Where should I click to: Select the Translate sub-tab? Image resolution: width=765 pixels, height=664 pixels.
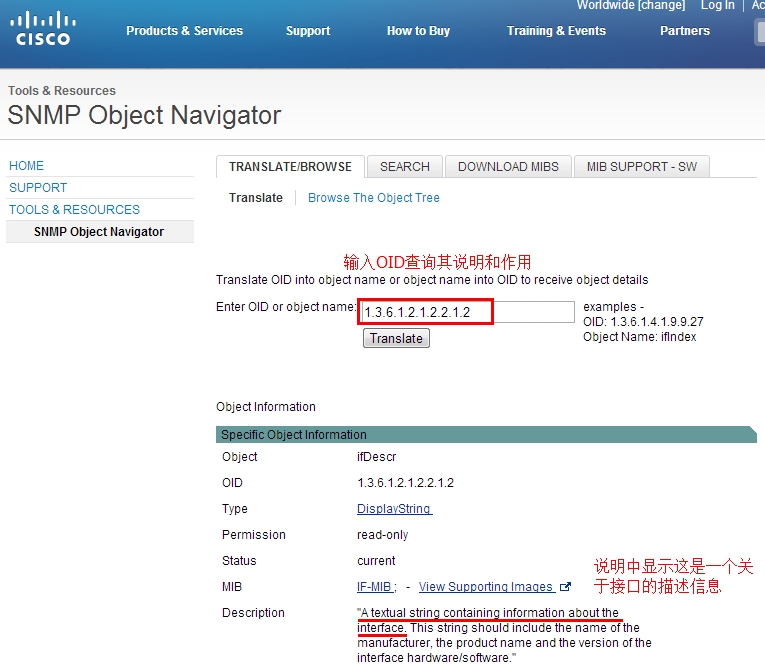click(256, 198)
